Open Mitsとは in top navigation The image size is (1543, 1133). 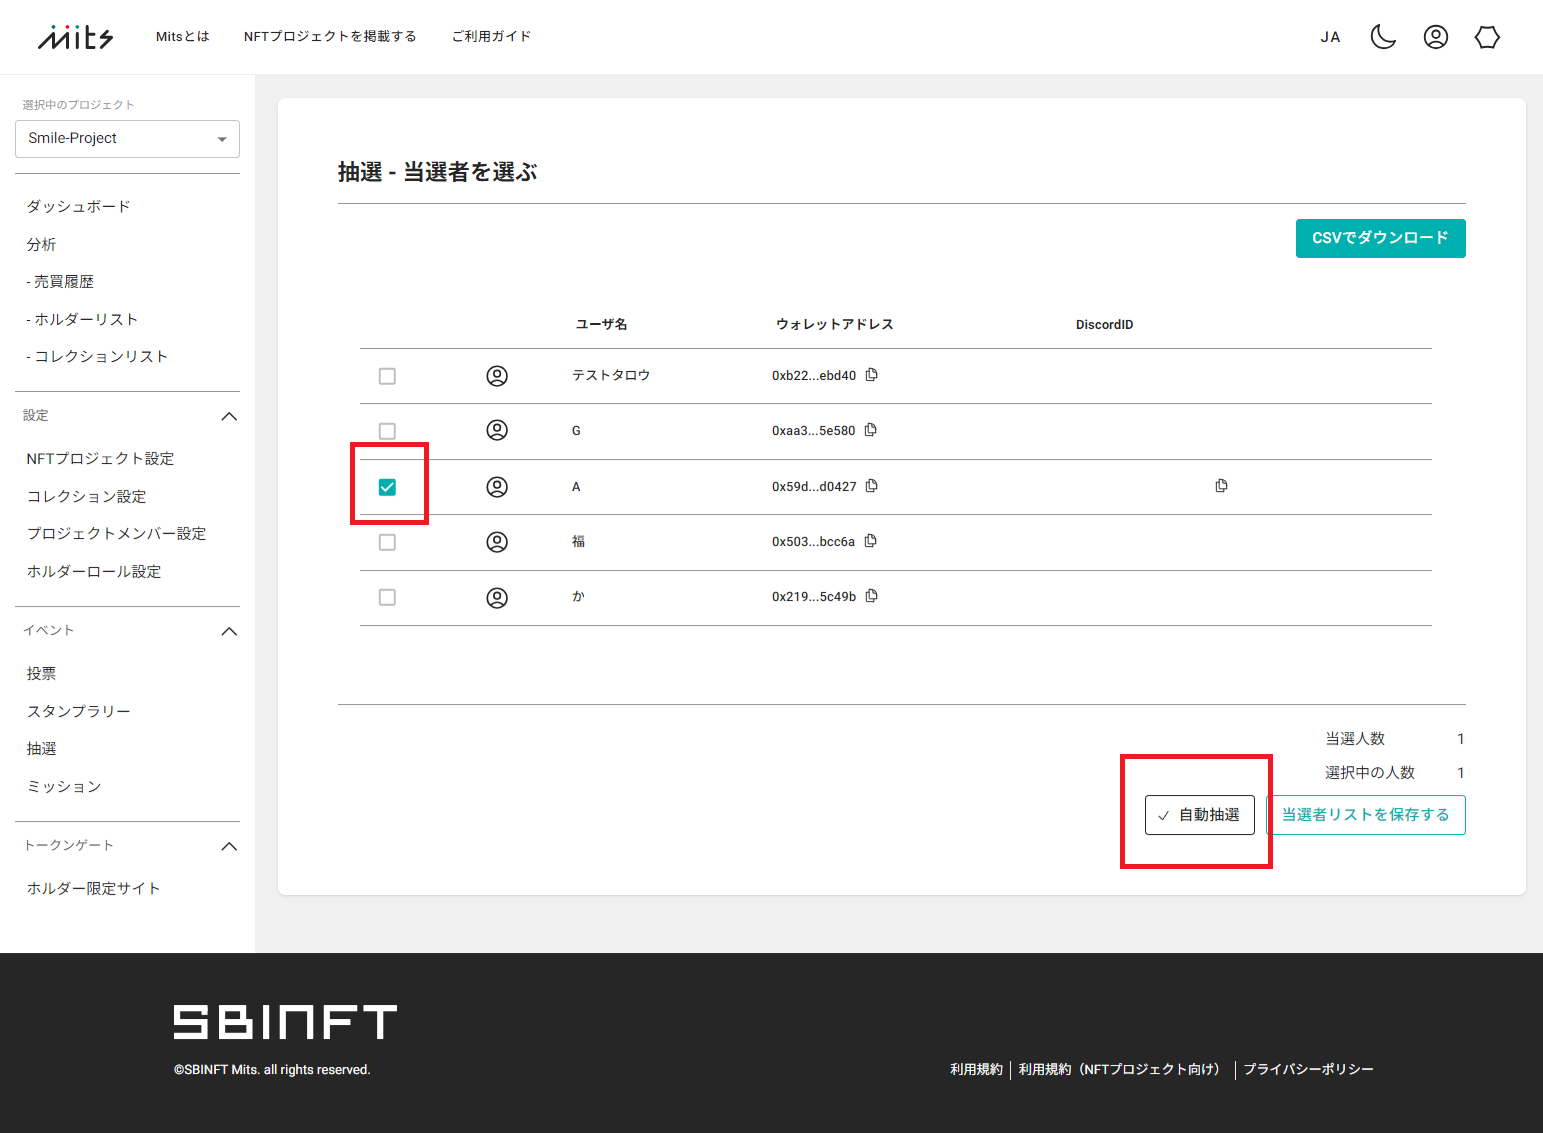[x=183, y=36]
